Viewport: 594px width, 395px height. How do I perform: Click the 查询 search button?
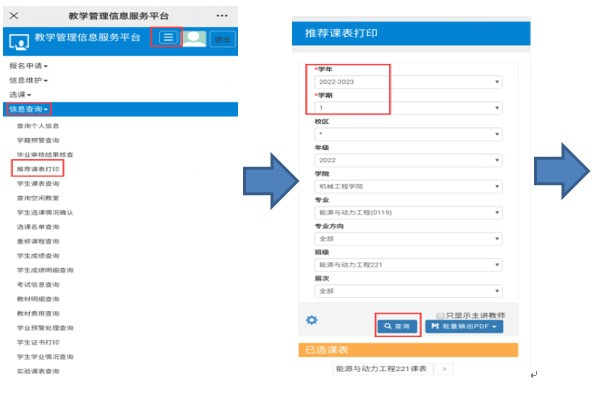[397, 326]
